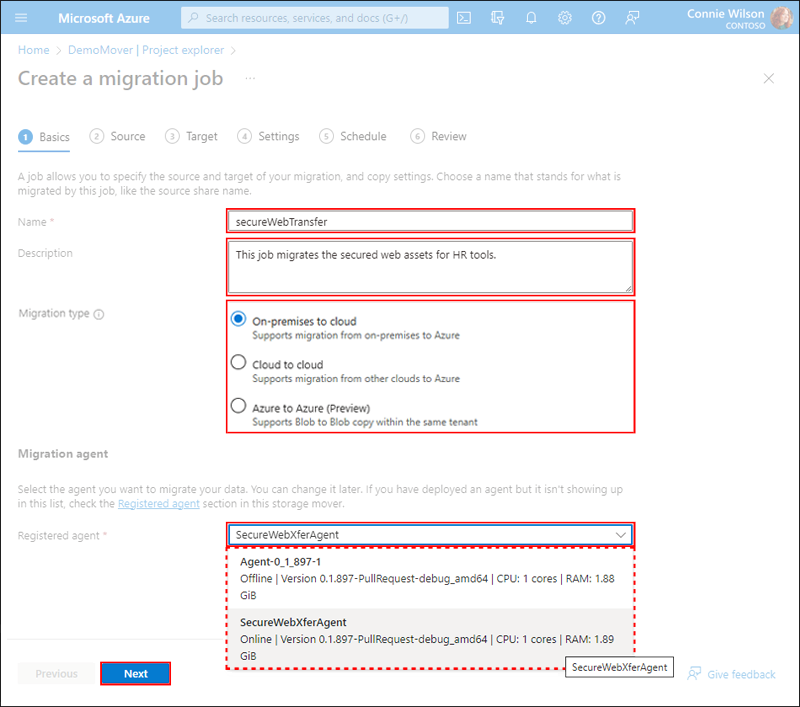
Task: Open the ellipsis more options menu
Action: pos(250,79)
